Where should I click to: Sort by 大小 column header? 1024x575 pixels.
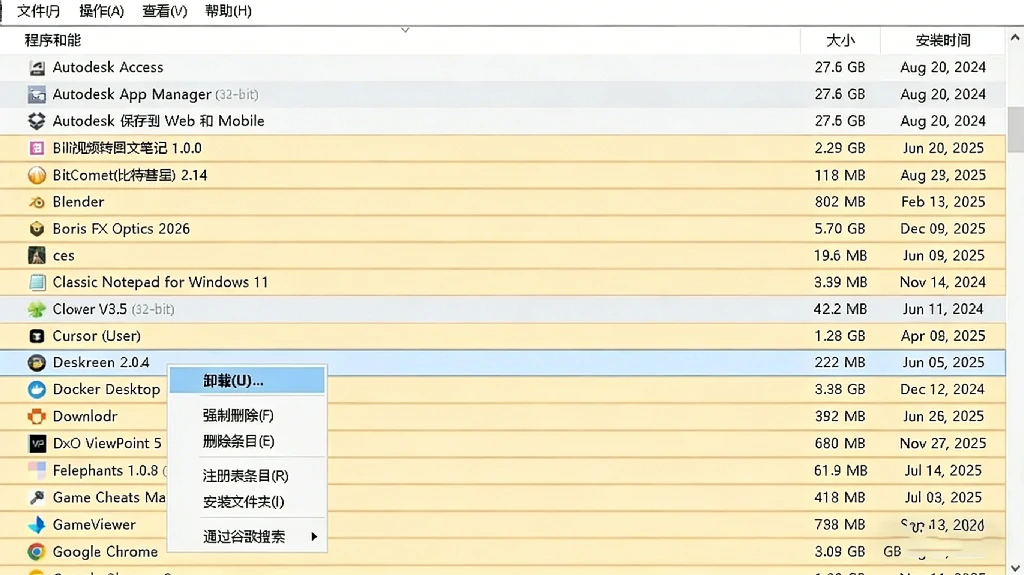[840, 41]
